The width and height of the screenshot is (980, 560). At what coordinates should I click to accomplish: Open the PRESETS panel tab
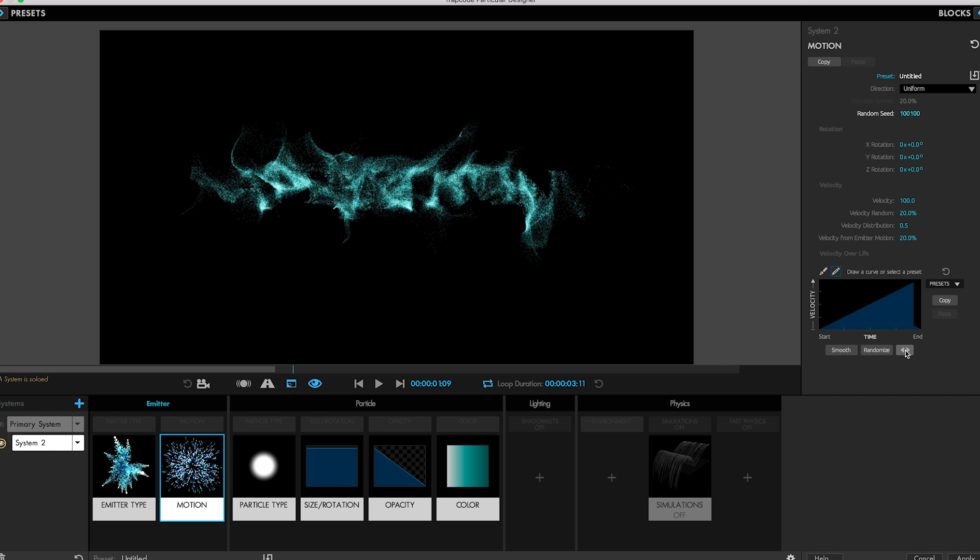[28, 13]
